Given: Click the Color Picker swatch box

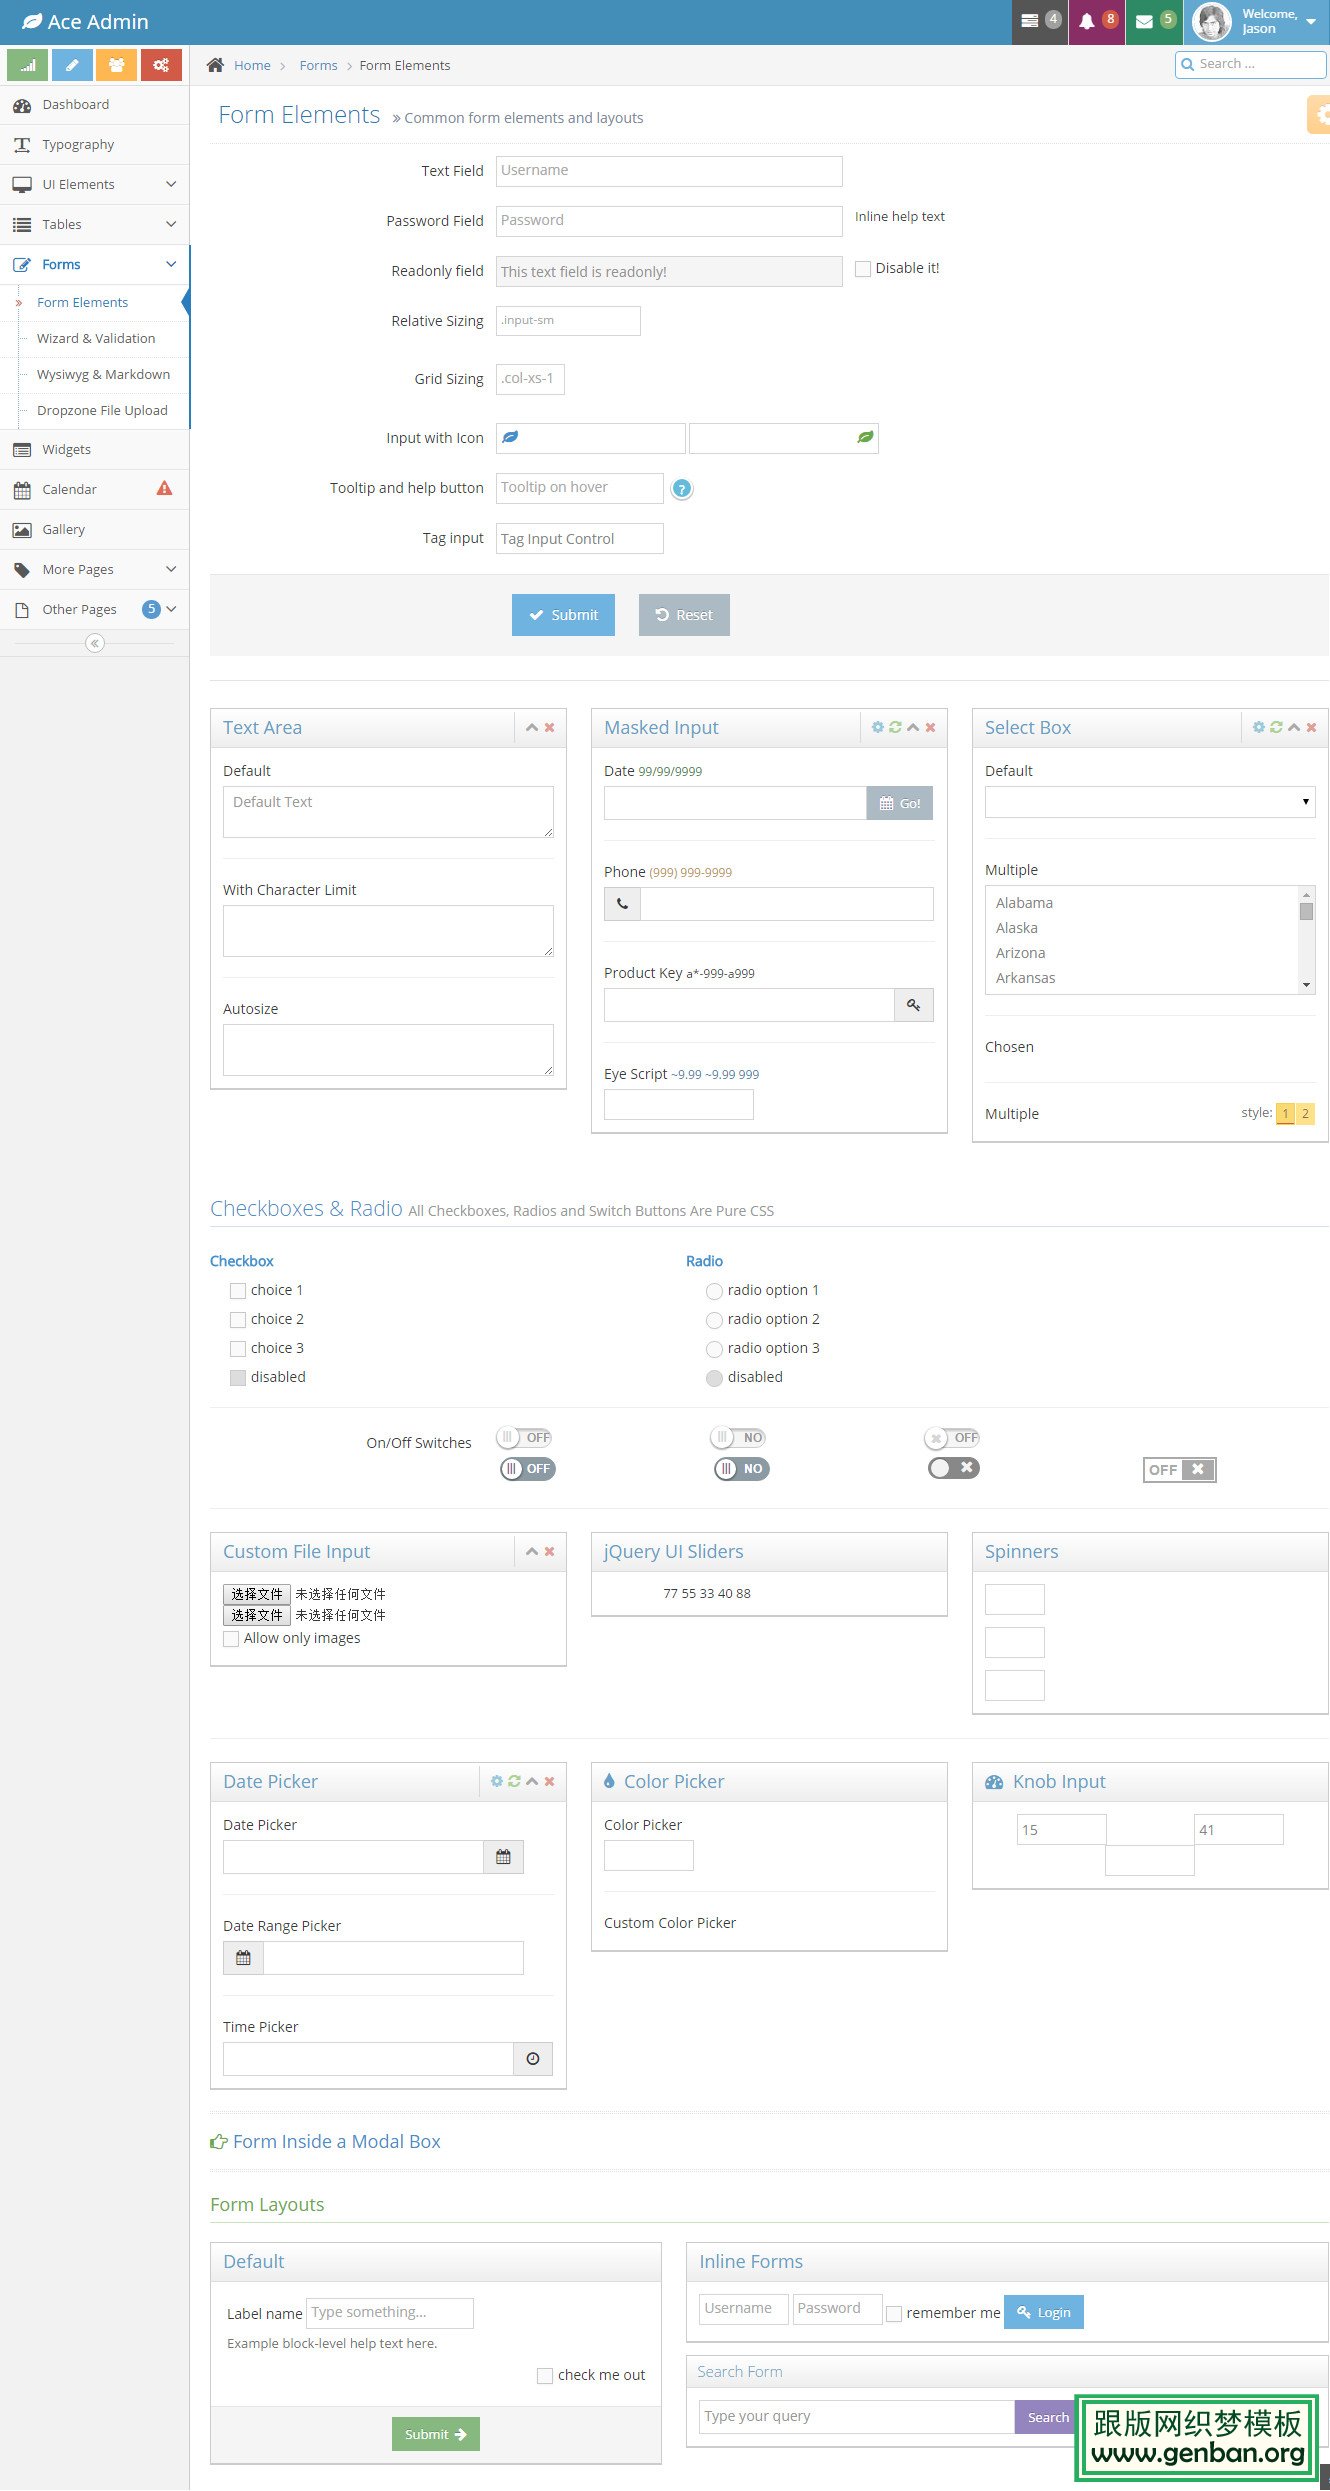Looking at the screenshot, I should click(648, 1856).
